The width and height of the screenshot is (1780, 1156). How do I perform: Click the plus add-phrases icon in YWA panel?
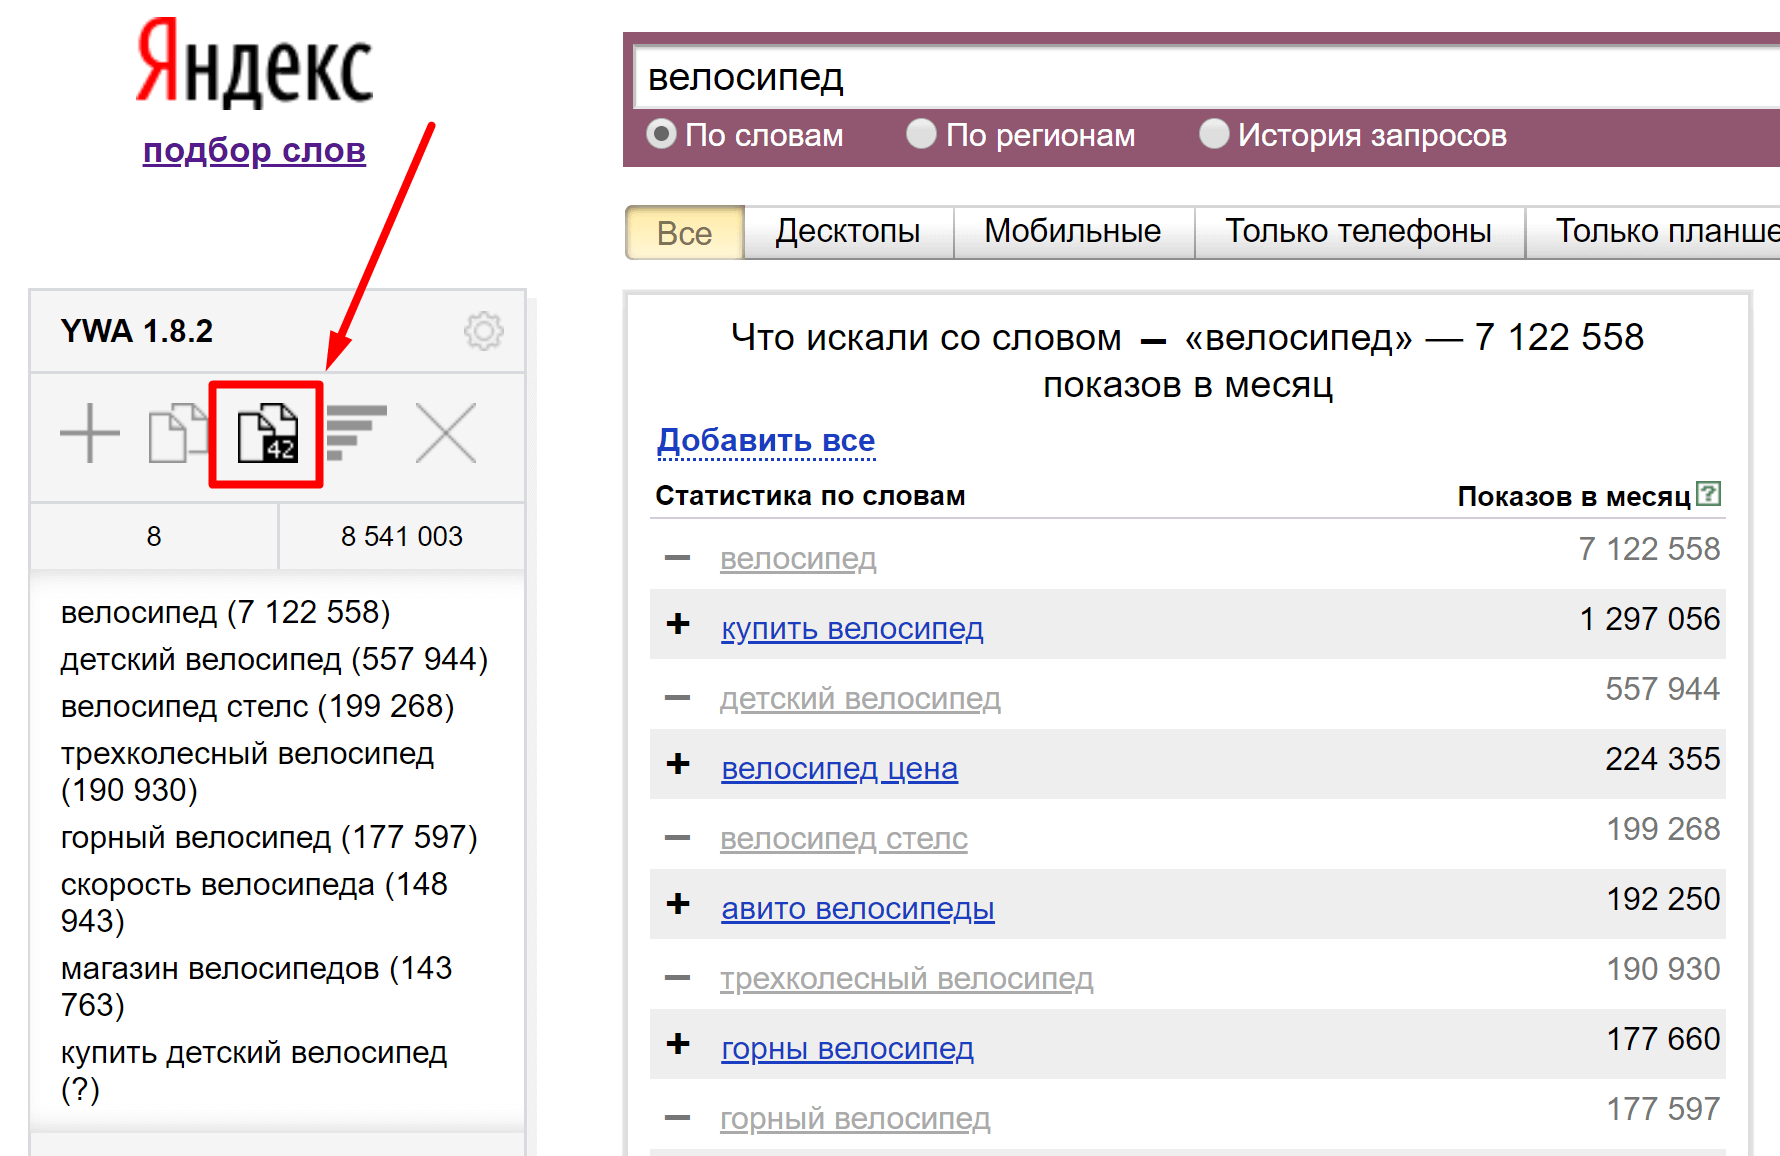tap(90, 433)
